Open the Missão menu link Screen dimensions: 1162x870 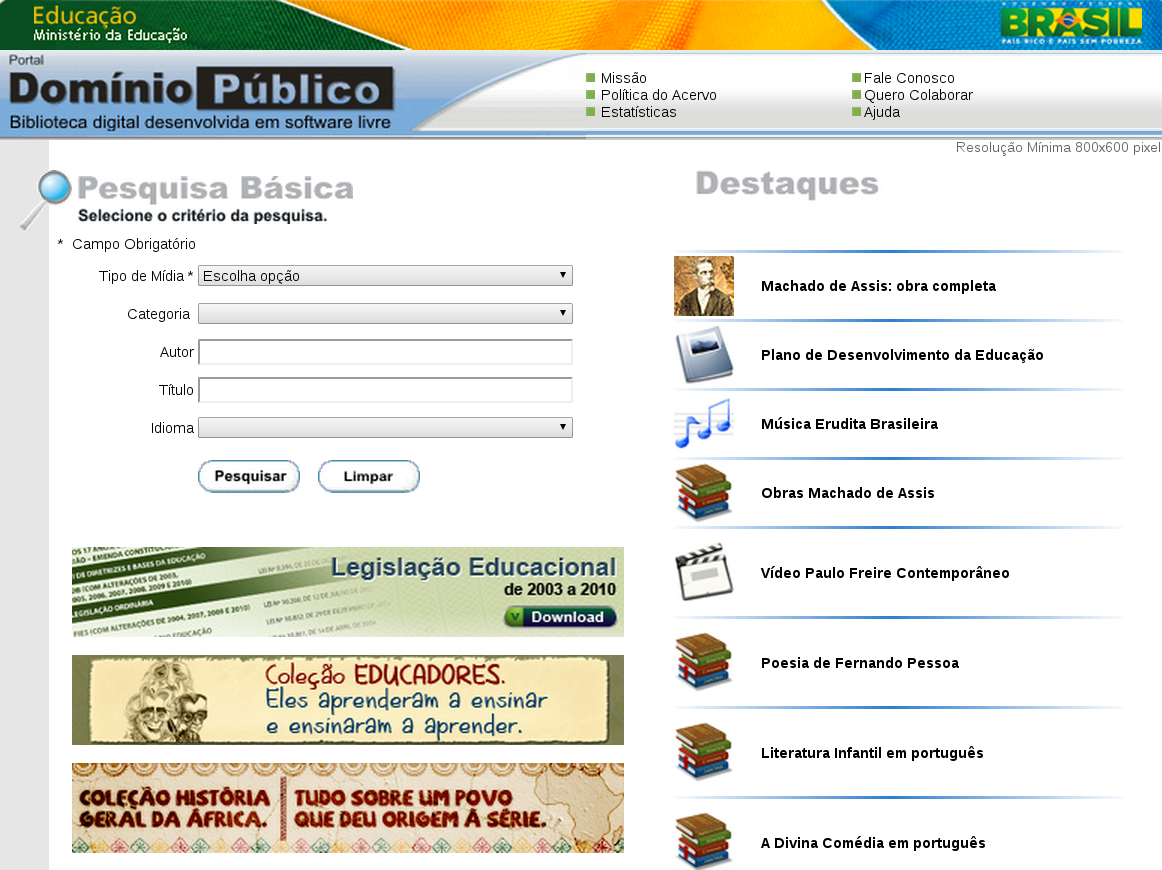coord(623,78)
